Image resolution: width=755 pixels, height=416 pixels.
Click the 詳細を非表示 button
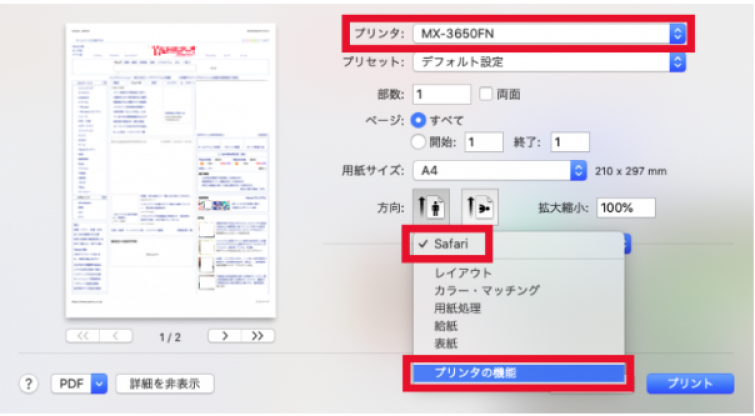tap(165, 384)
